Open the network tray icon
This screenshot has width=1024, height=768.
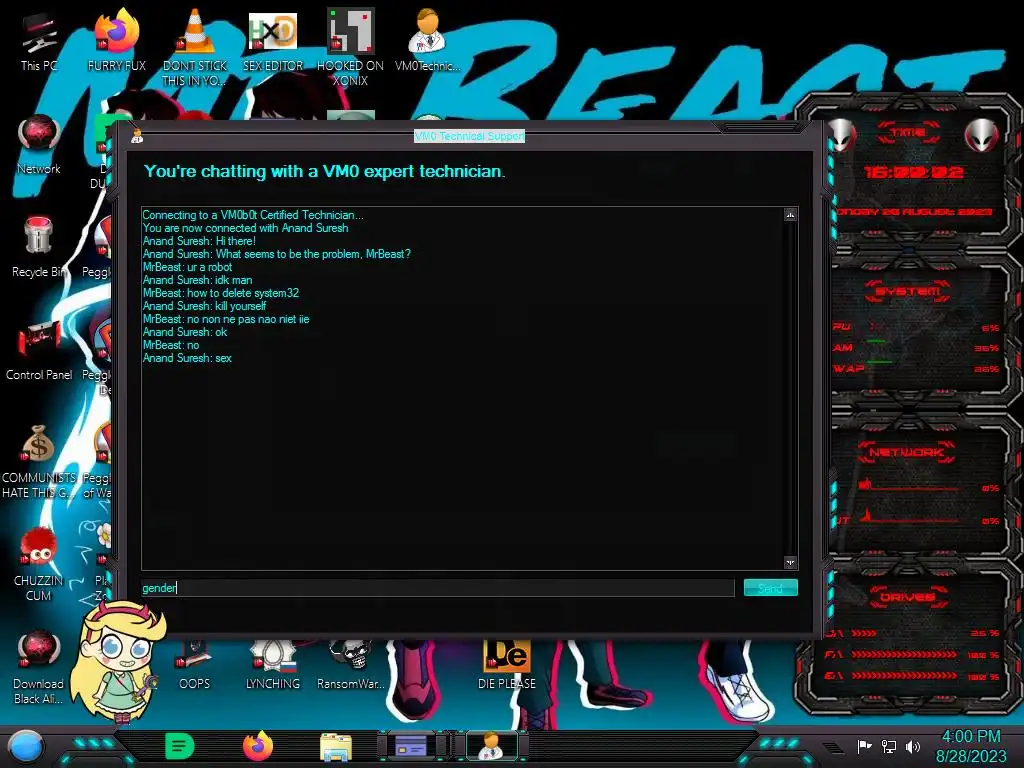889,746
